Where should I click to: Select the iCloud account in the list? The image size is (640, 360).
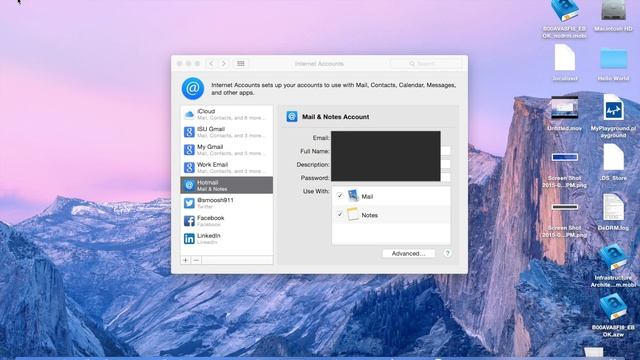click(227, 114)
